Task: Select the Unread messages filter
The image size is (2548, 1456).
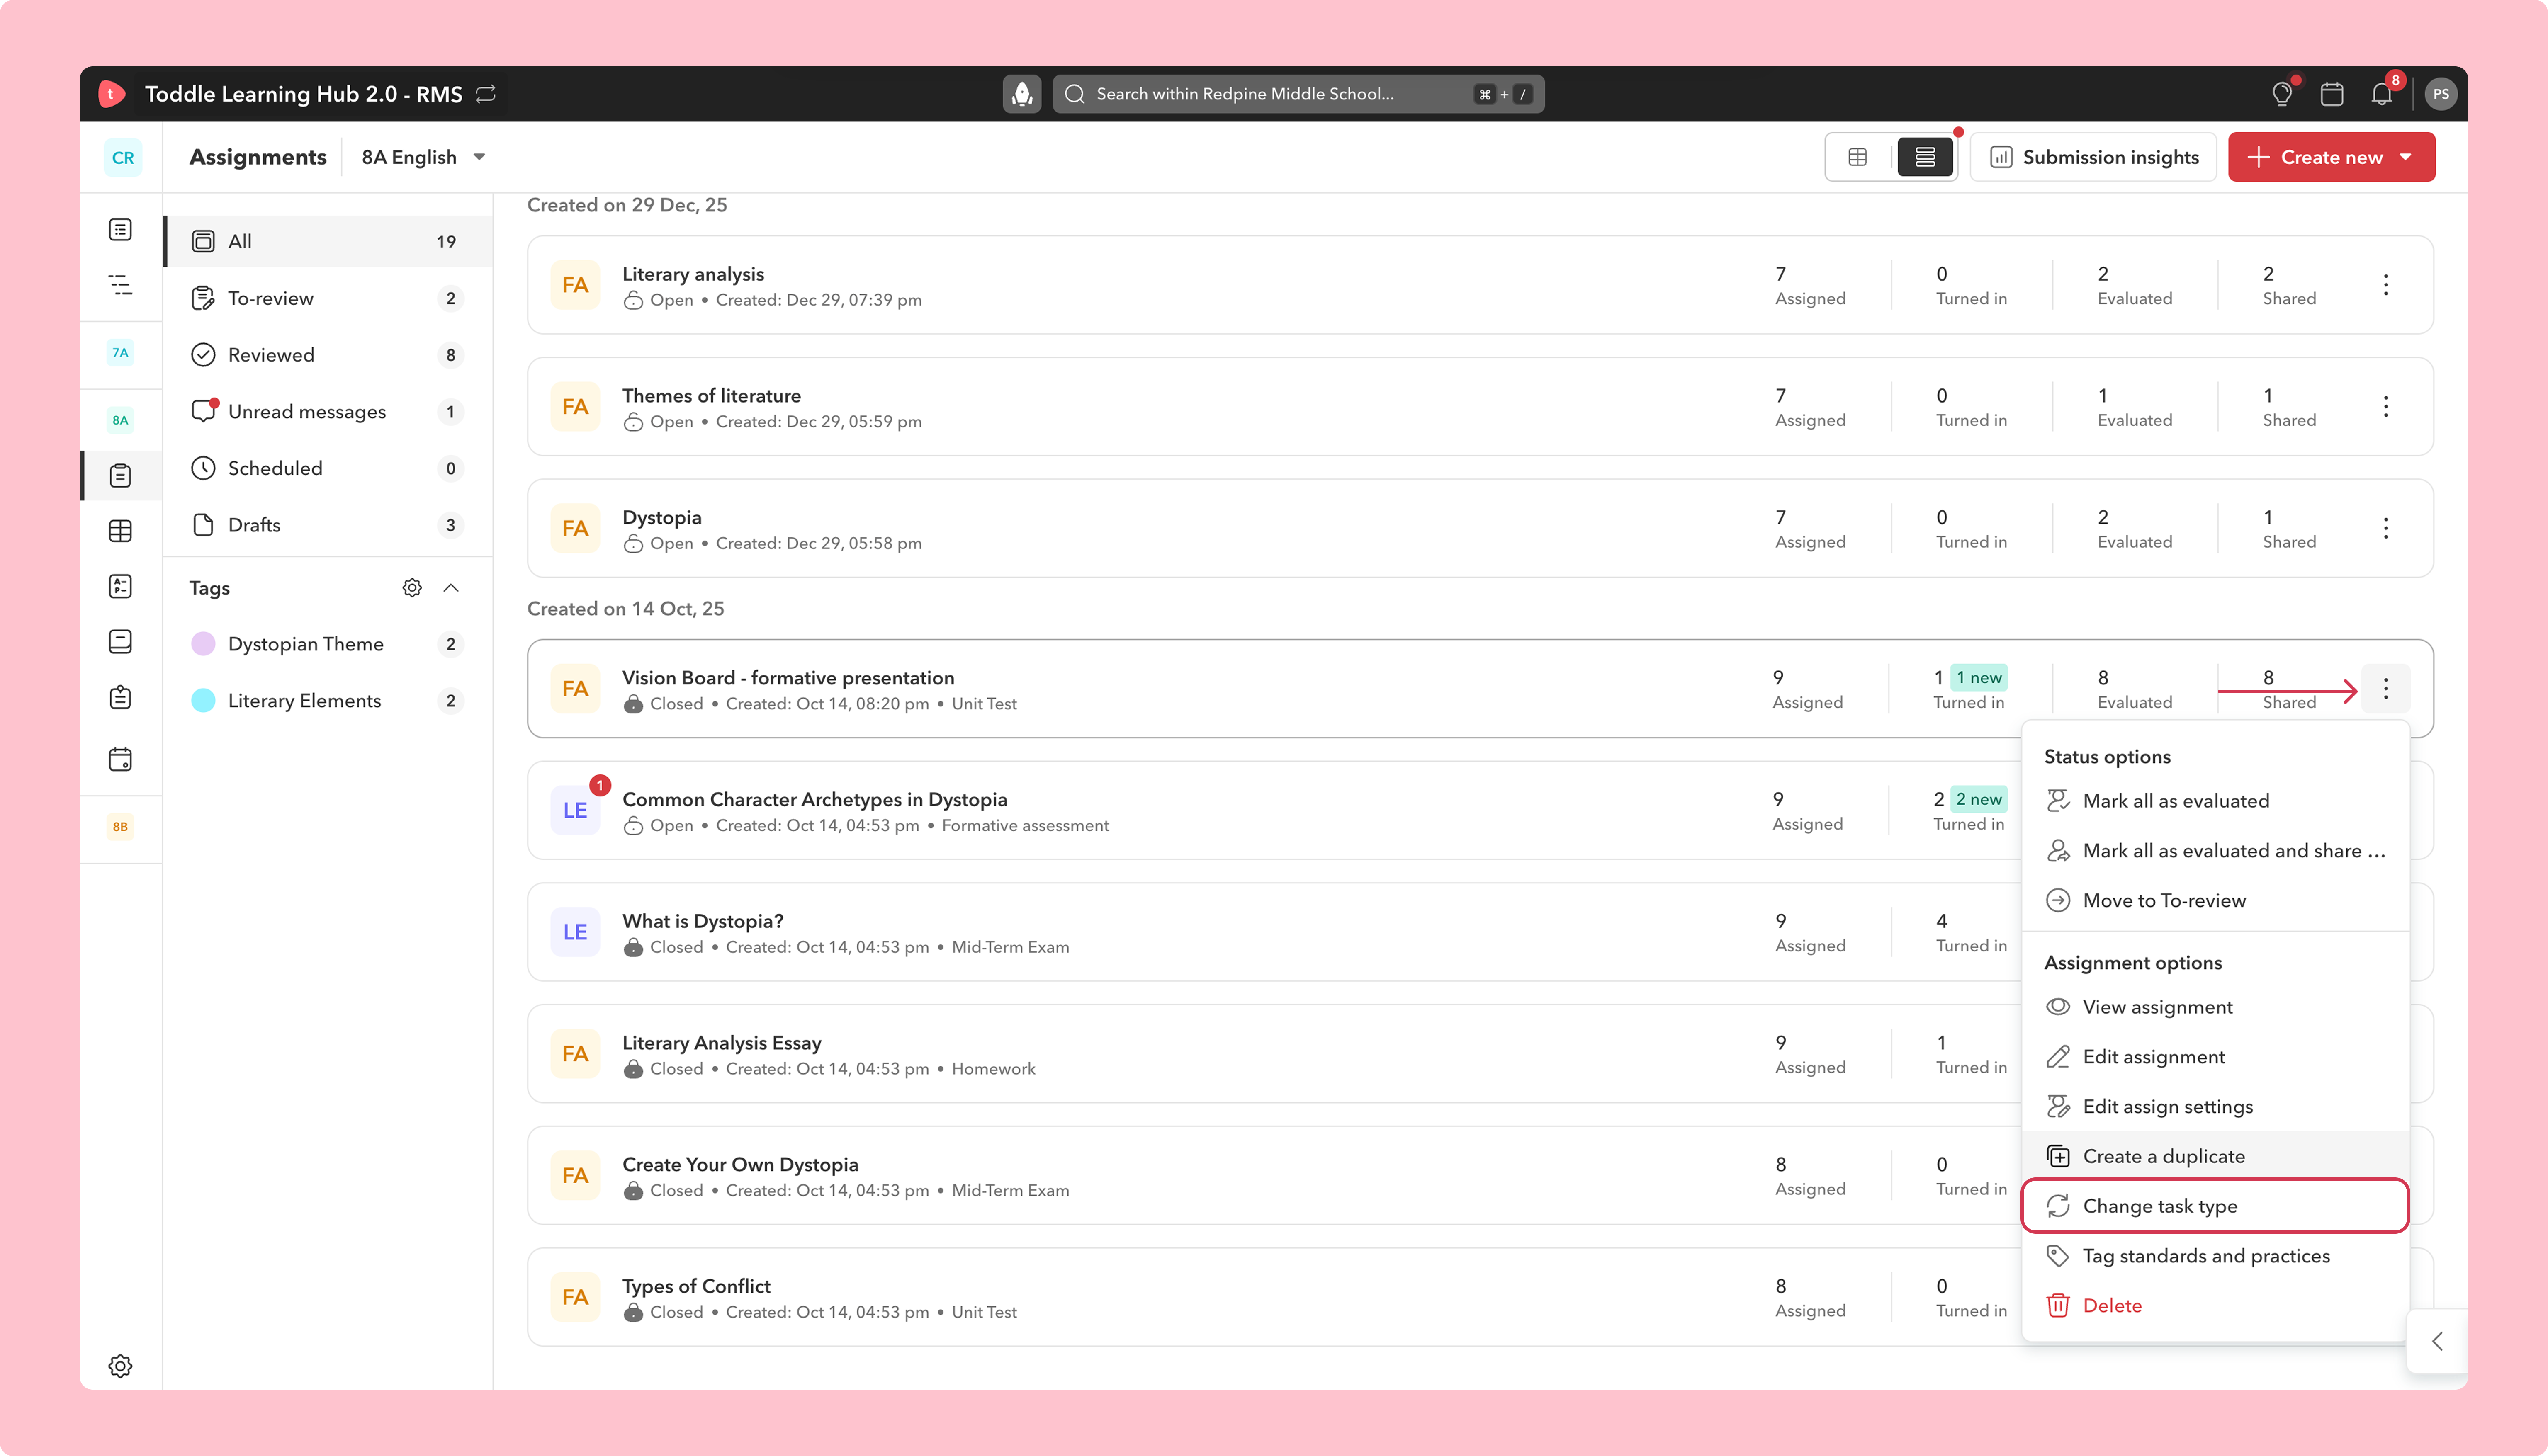Action: pyautogui.click(x=329, y=412)
